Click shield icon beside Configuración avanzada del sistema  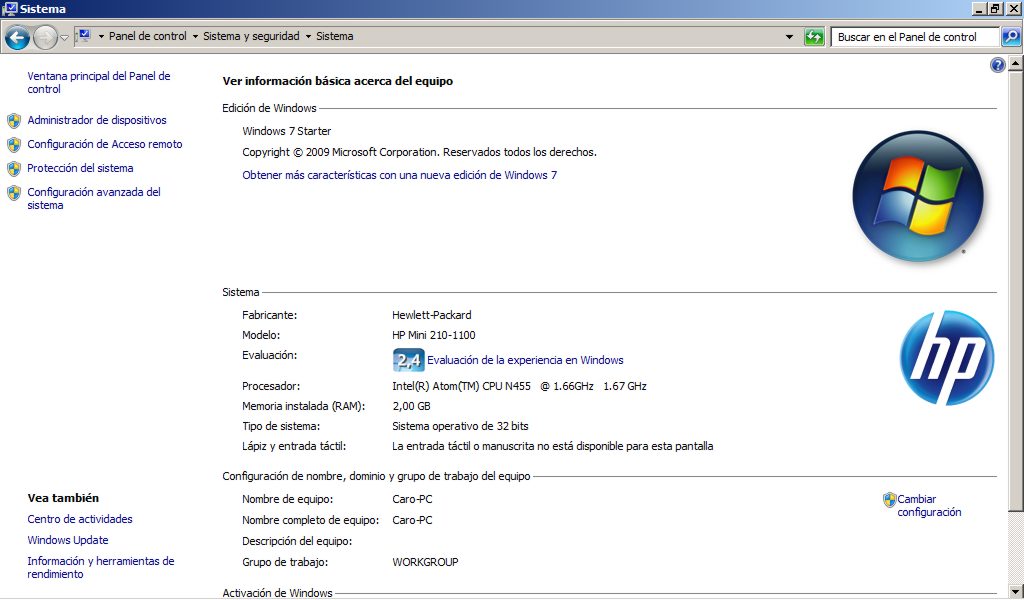(x=14, y=193)
